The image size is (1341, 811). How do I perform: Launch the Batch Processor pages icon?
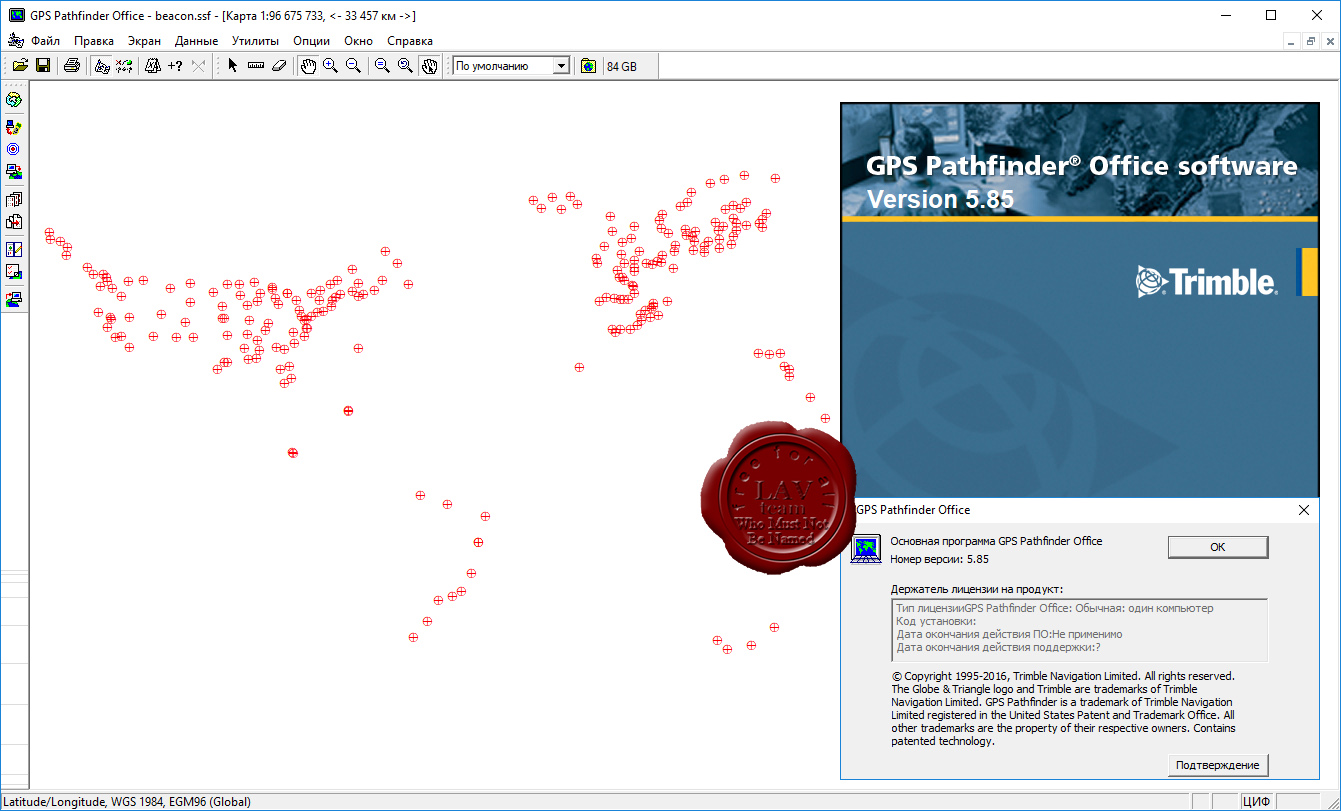(14, 200)
